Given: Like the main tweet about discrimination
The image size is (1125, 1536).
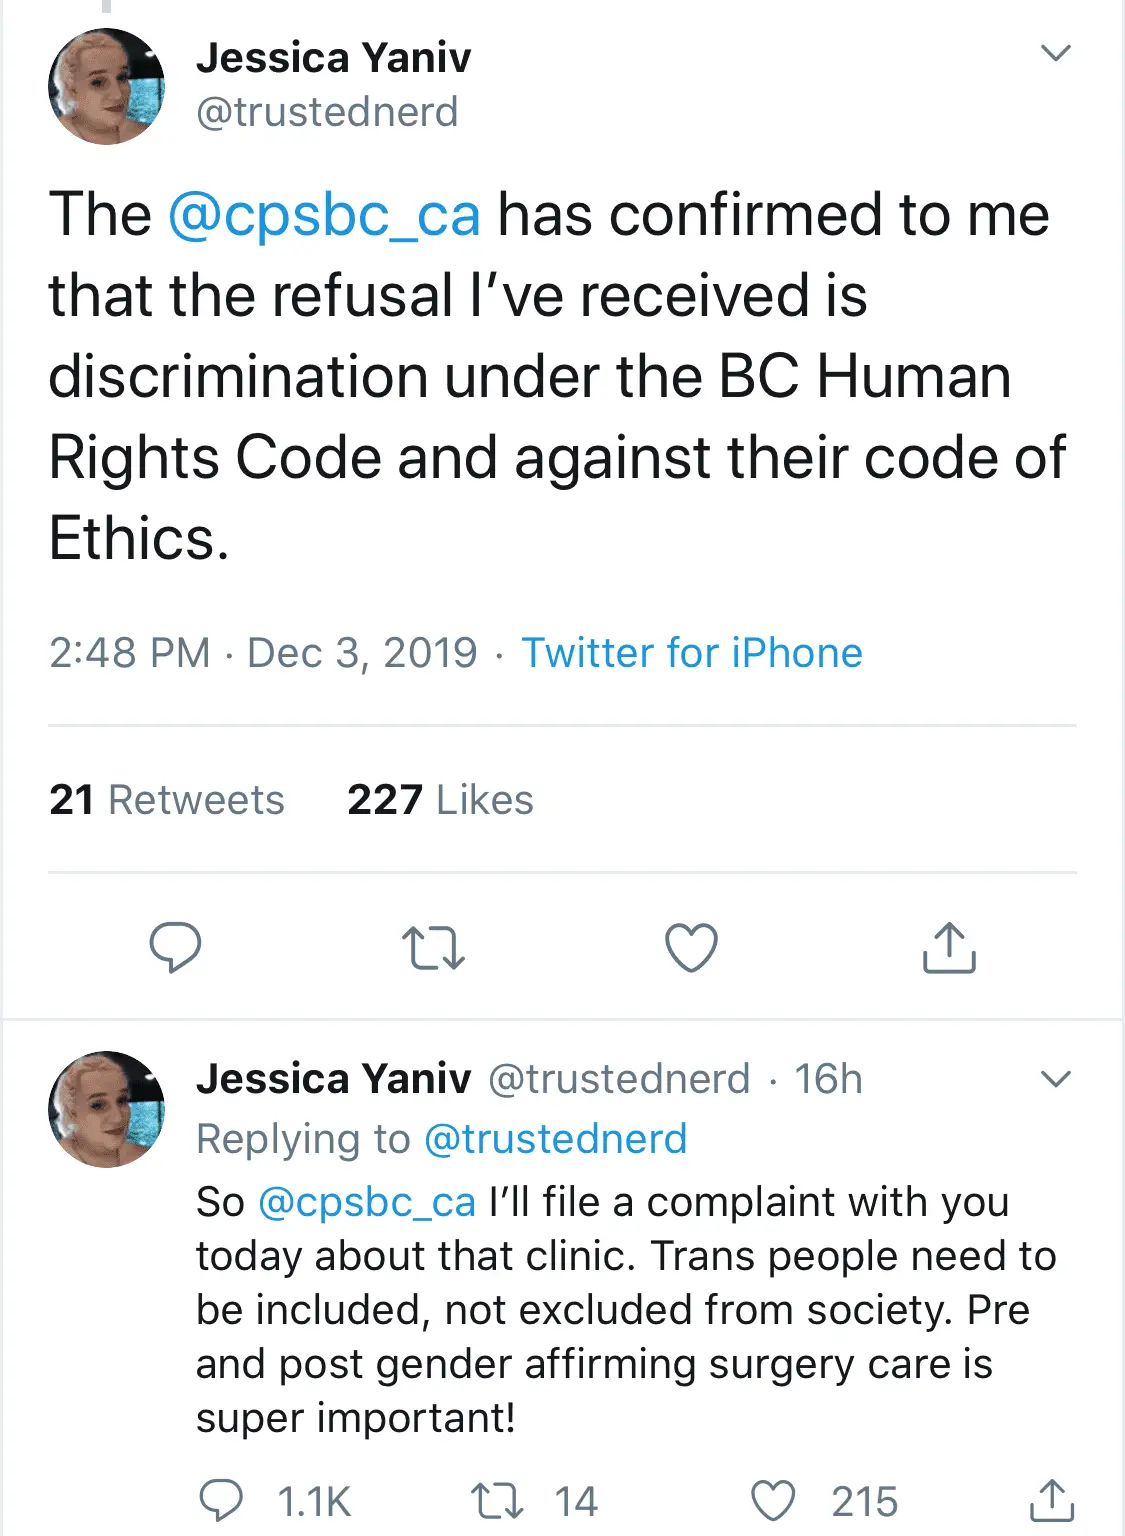Looking at the screenshot, I should coord(691,947).
